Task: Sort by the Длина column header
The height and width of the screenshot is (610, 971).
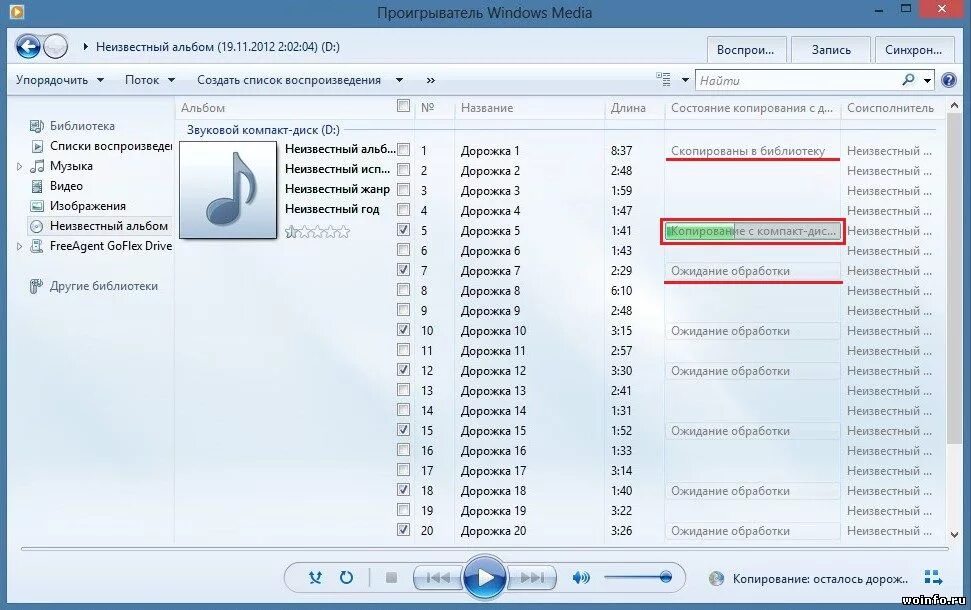Action: 634,108
